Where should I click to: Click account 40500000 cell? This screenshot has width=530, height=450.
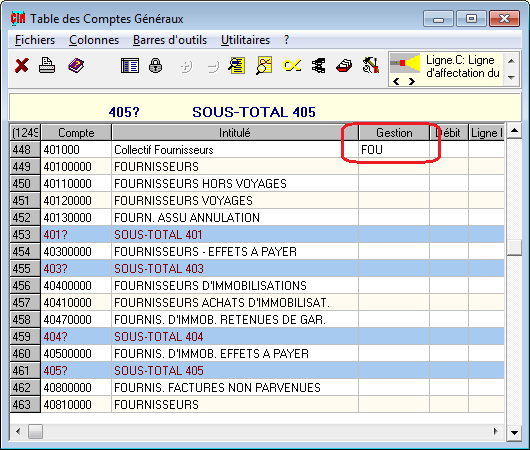pyautogui.click(x=76, y=354)
